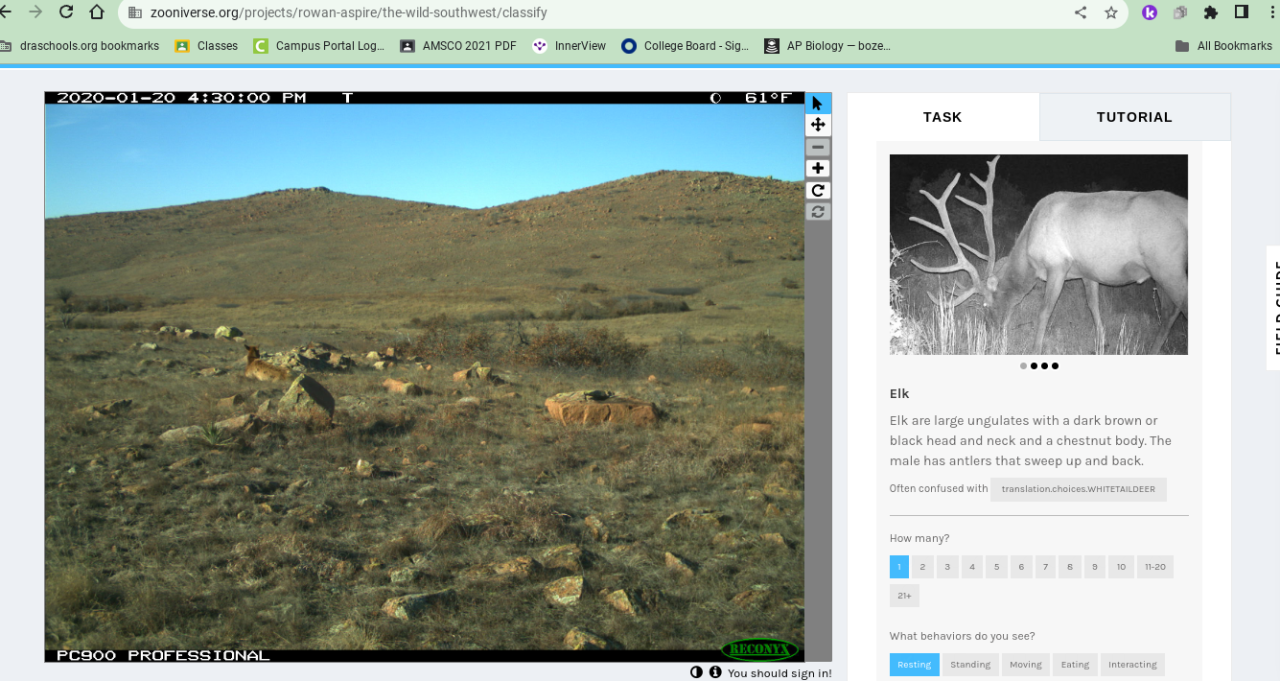Go forward in browser history
The width and height of the screenshot is (1280, 681).
(x=36, y=12)
